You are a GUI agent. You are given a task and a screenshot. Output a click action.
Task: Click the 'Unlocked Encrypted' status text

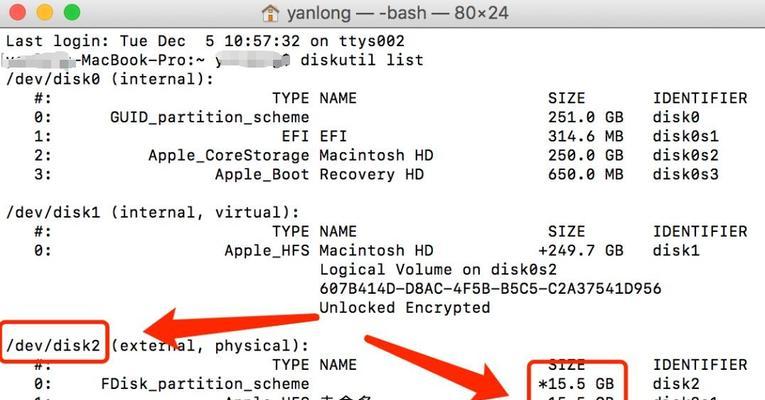404,307
